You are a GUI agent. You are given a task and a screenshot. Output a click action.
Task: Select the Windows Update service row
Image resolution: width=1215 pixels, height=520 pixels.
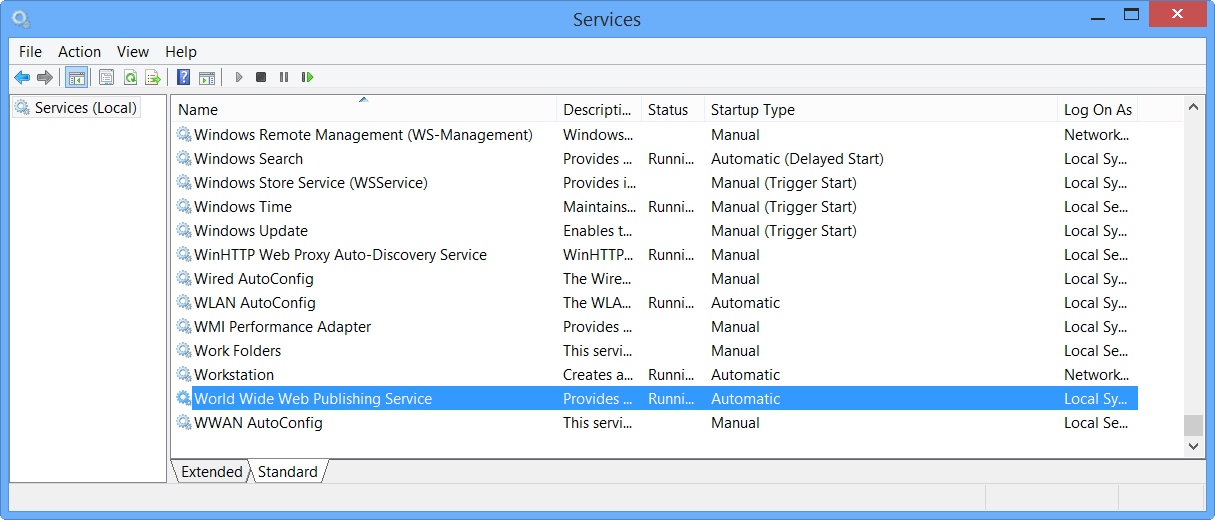251,231
